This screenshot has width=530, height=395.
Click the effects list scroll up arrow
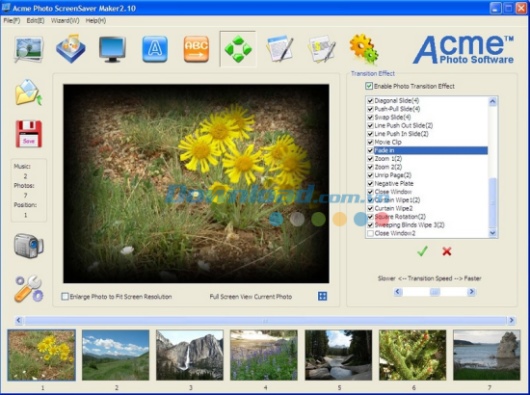pos(492,101)
